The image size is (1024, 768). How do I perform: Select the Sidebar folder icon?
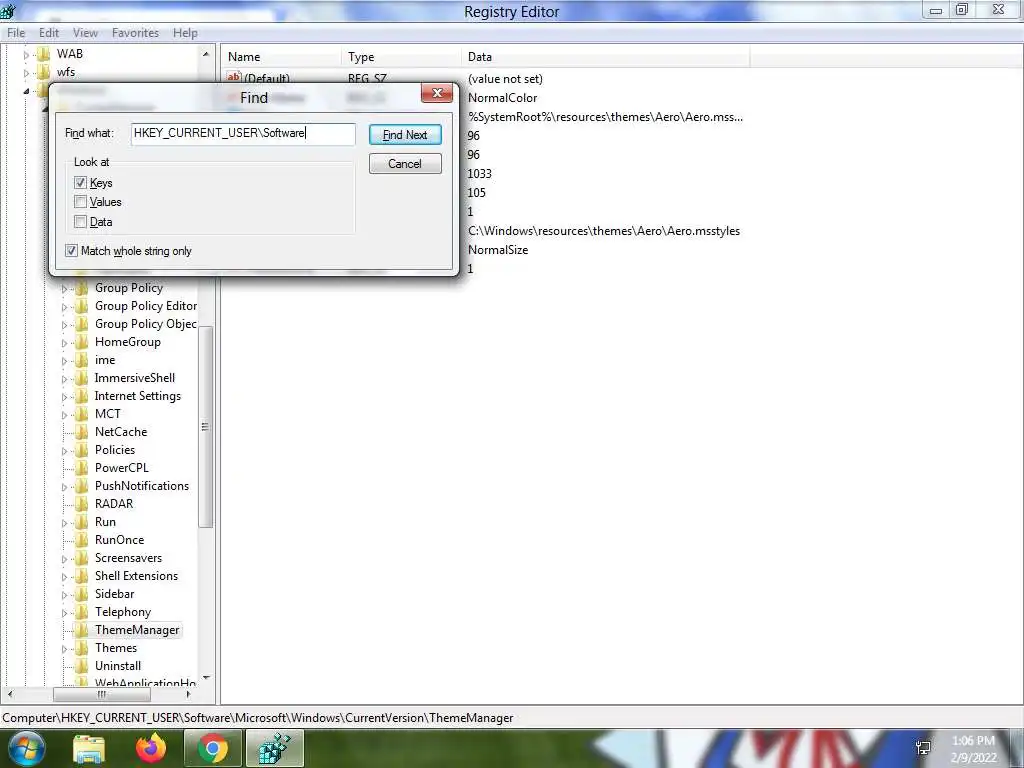coord(82,594)
